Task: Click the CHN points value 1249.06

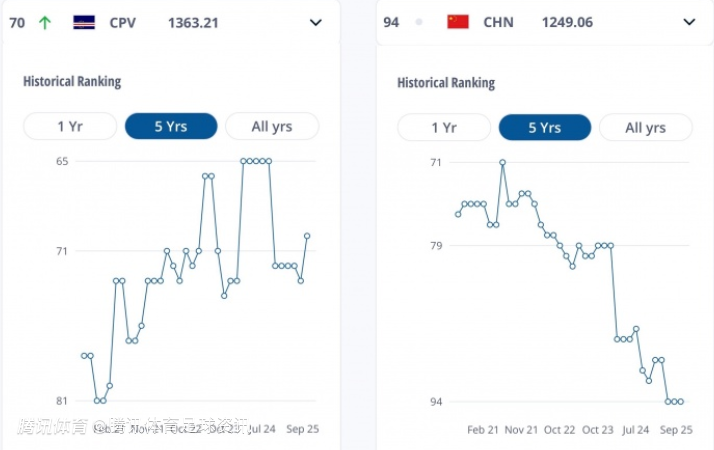Action: tap(565, 22)
